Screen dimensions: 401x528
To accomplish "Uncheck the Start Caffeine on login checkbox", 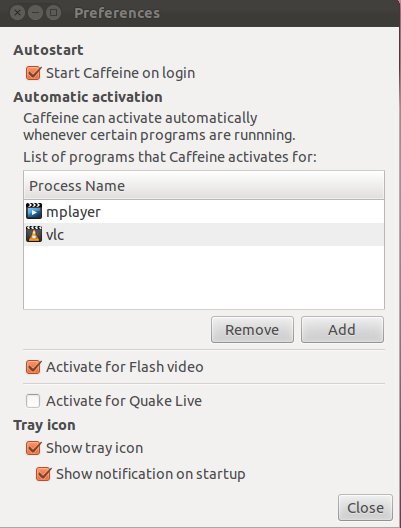I will click(33, 73).
